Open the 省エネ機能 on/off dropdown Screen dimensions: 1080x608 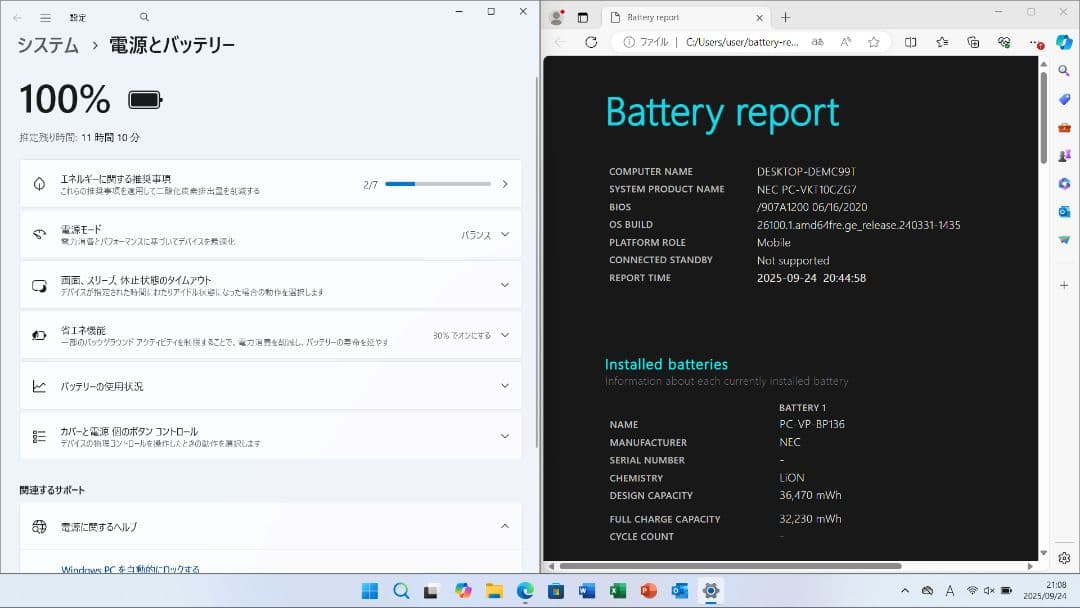[x=505, y=335]
